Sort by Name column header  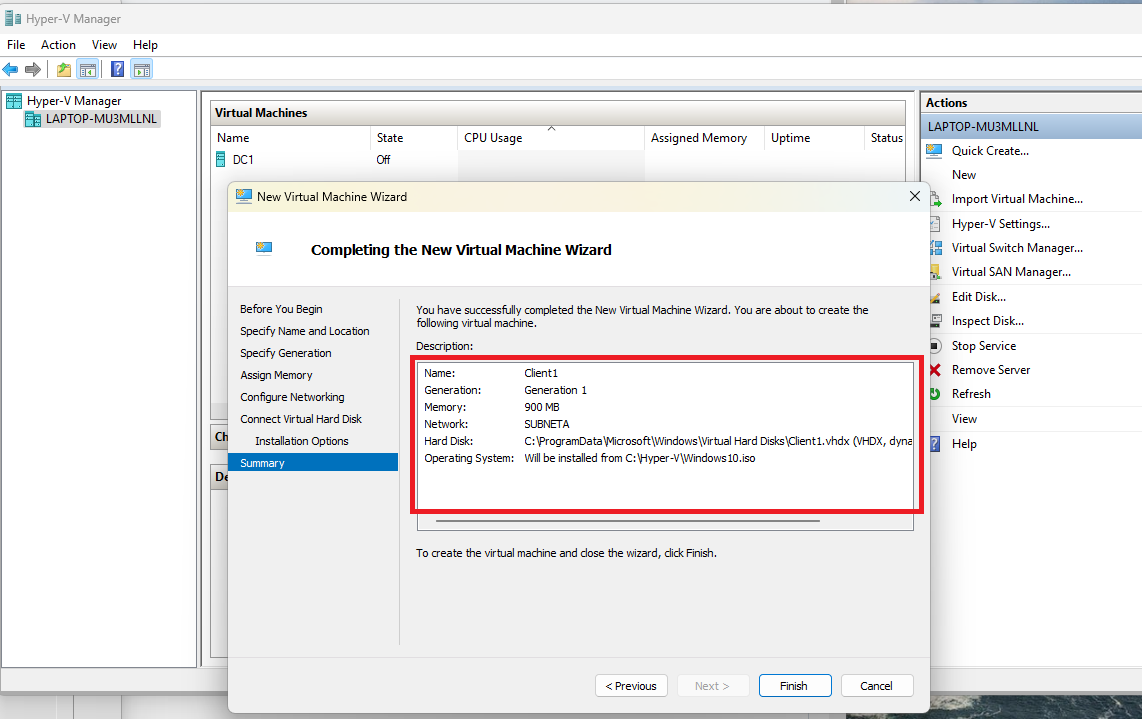pos(291,138)
